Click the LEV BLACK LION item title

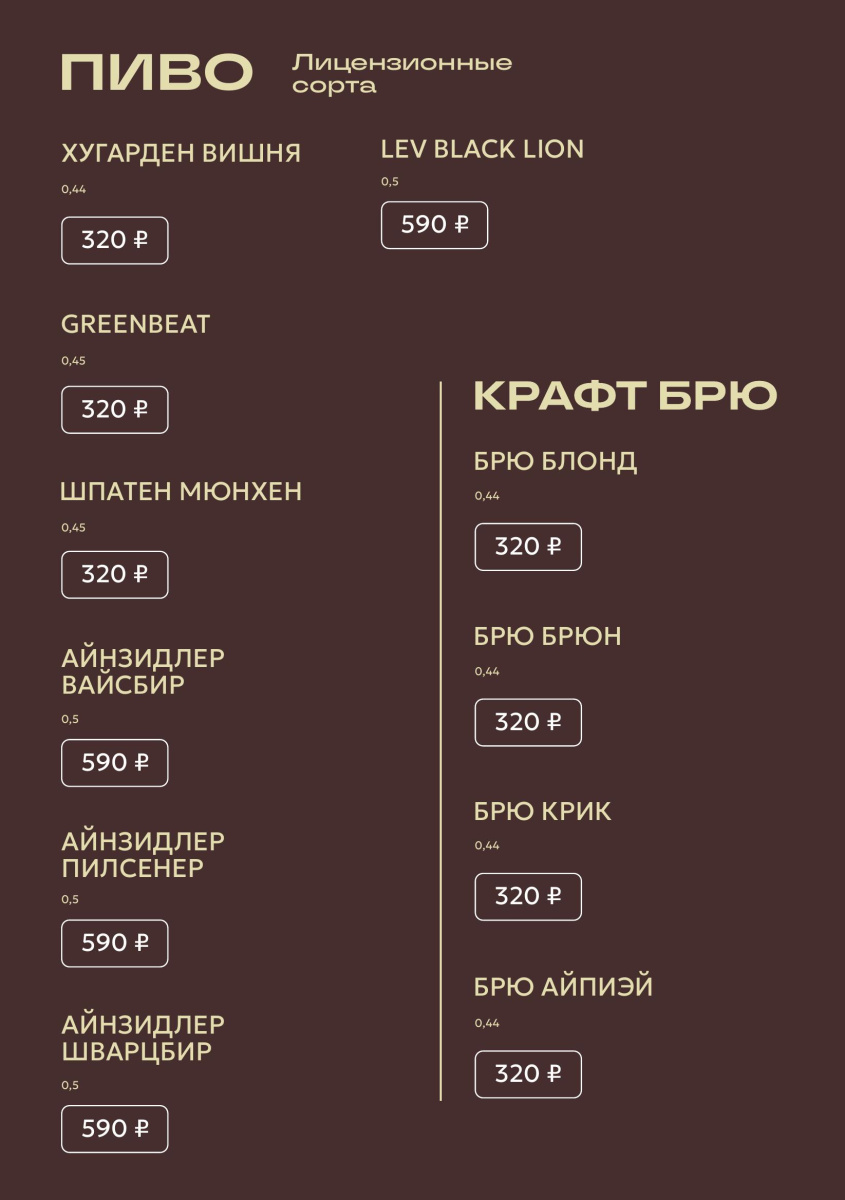pyautogui.click(x=482, y=150)
